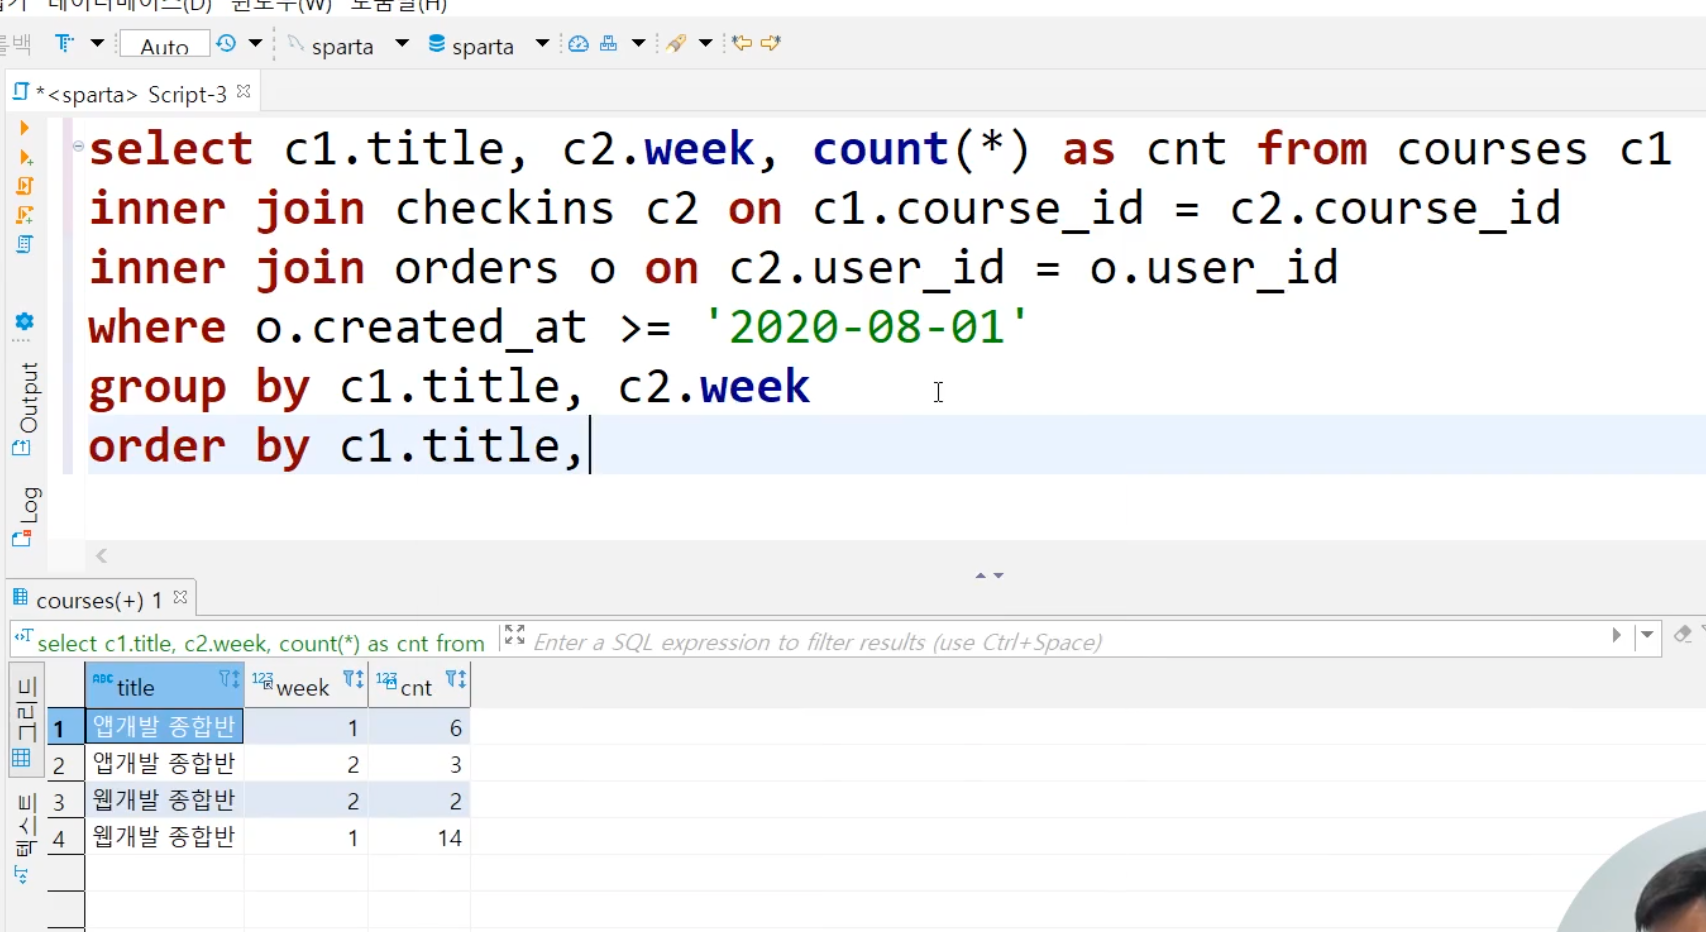Open the 윈도우(W) menu
This screenshot has width=1706, height=932.
(x=281, y=5)
